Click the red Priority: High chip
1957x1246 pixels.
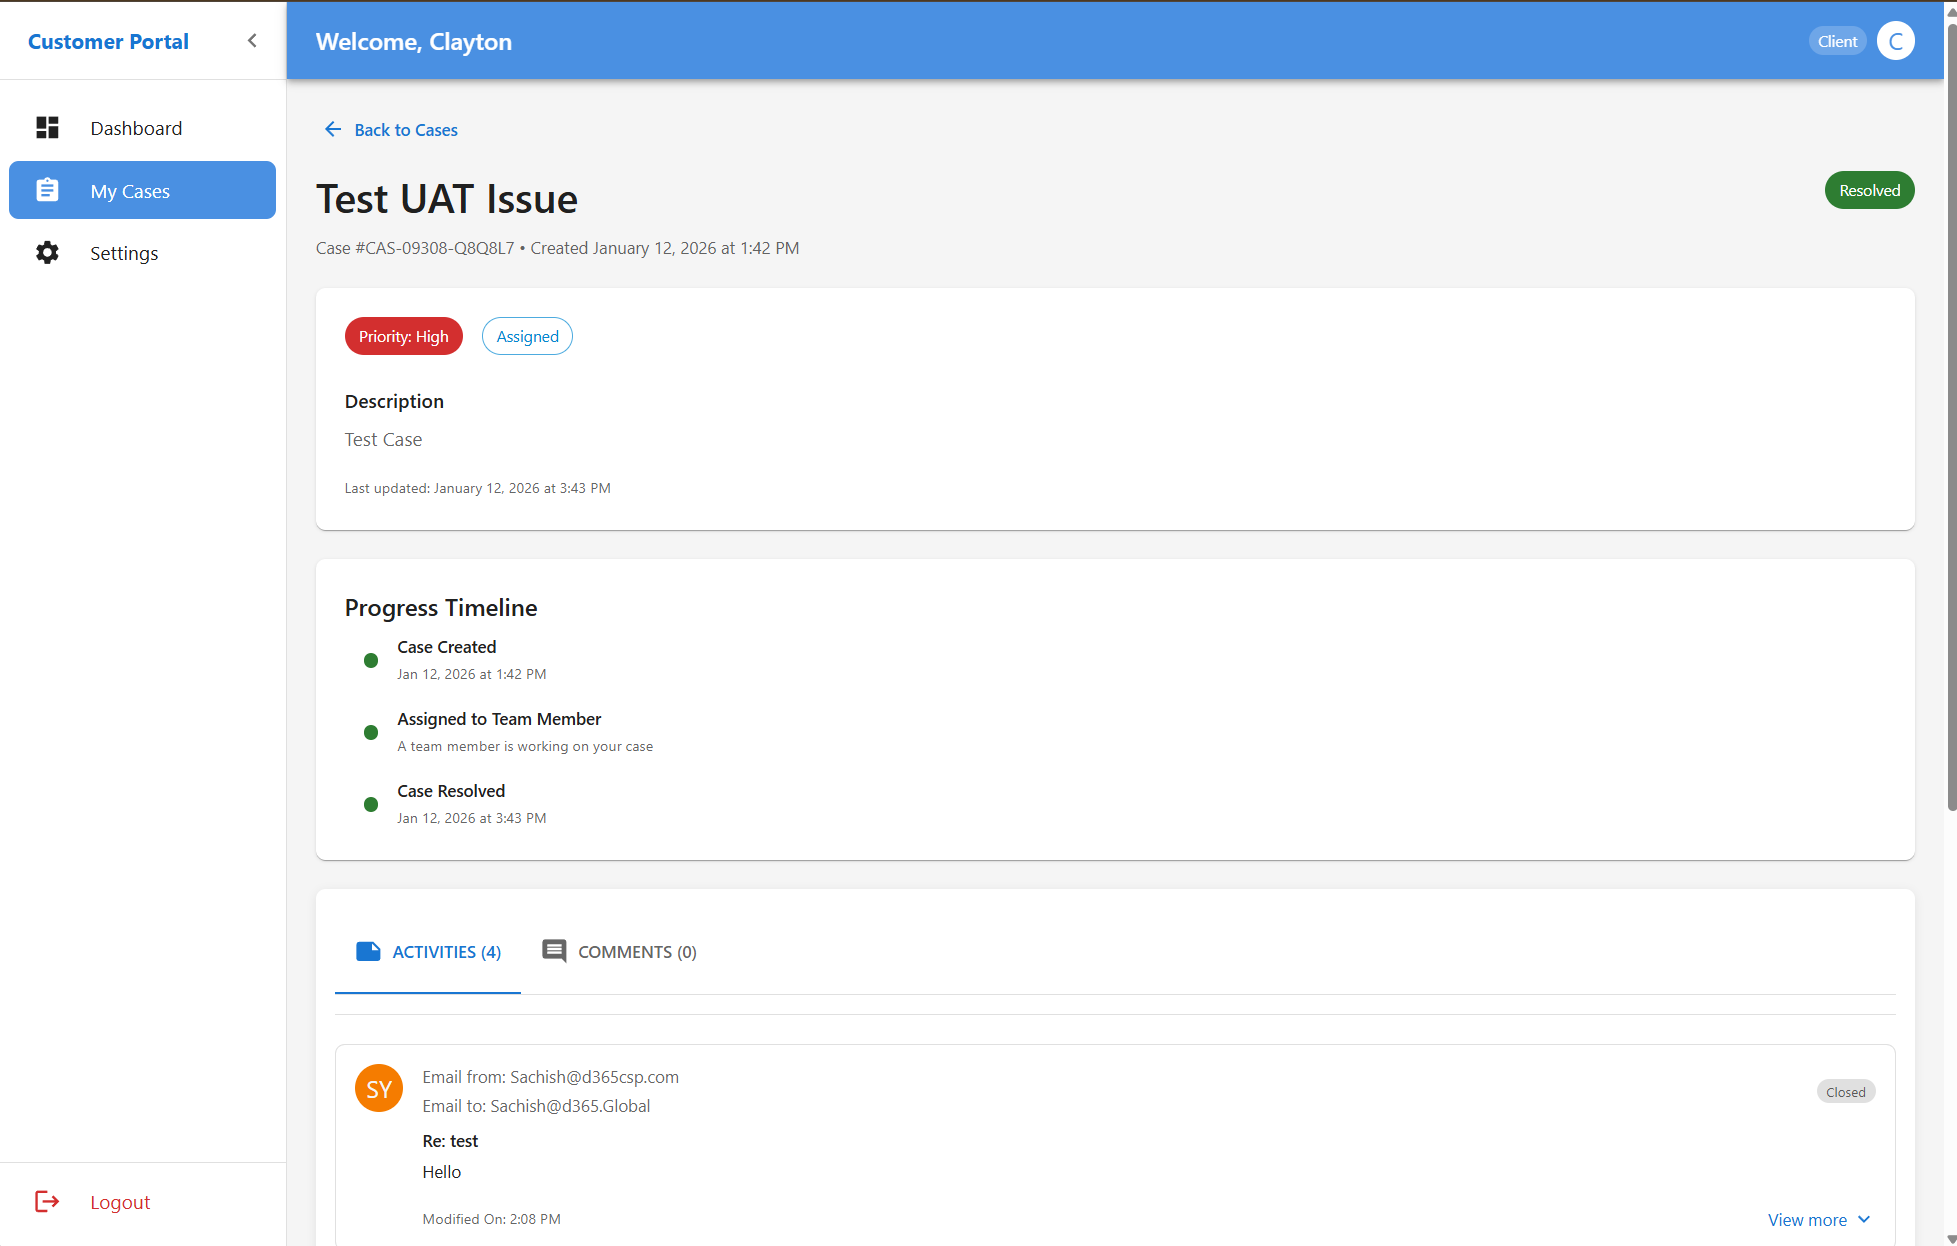point(403,336)
